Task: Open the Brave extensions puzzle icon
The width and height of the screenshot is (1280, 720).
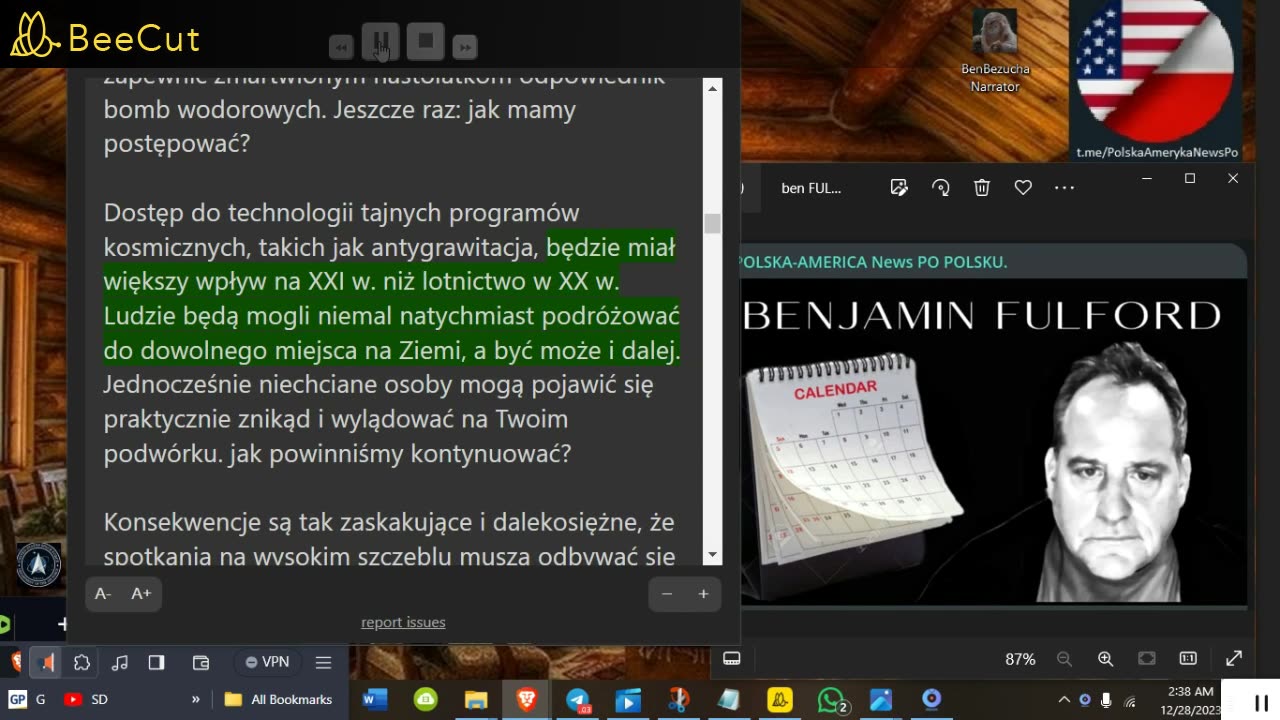Action: pyautogui.click(x=82, y=662)
